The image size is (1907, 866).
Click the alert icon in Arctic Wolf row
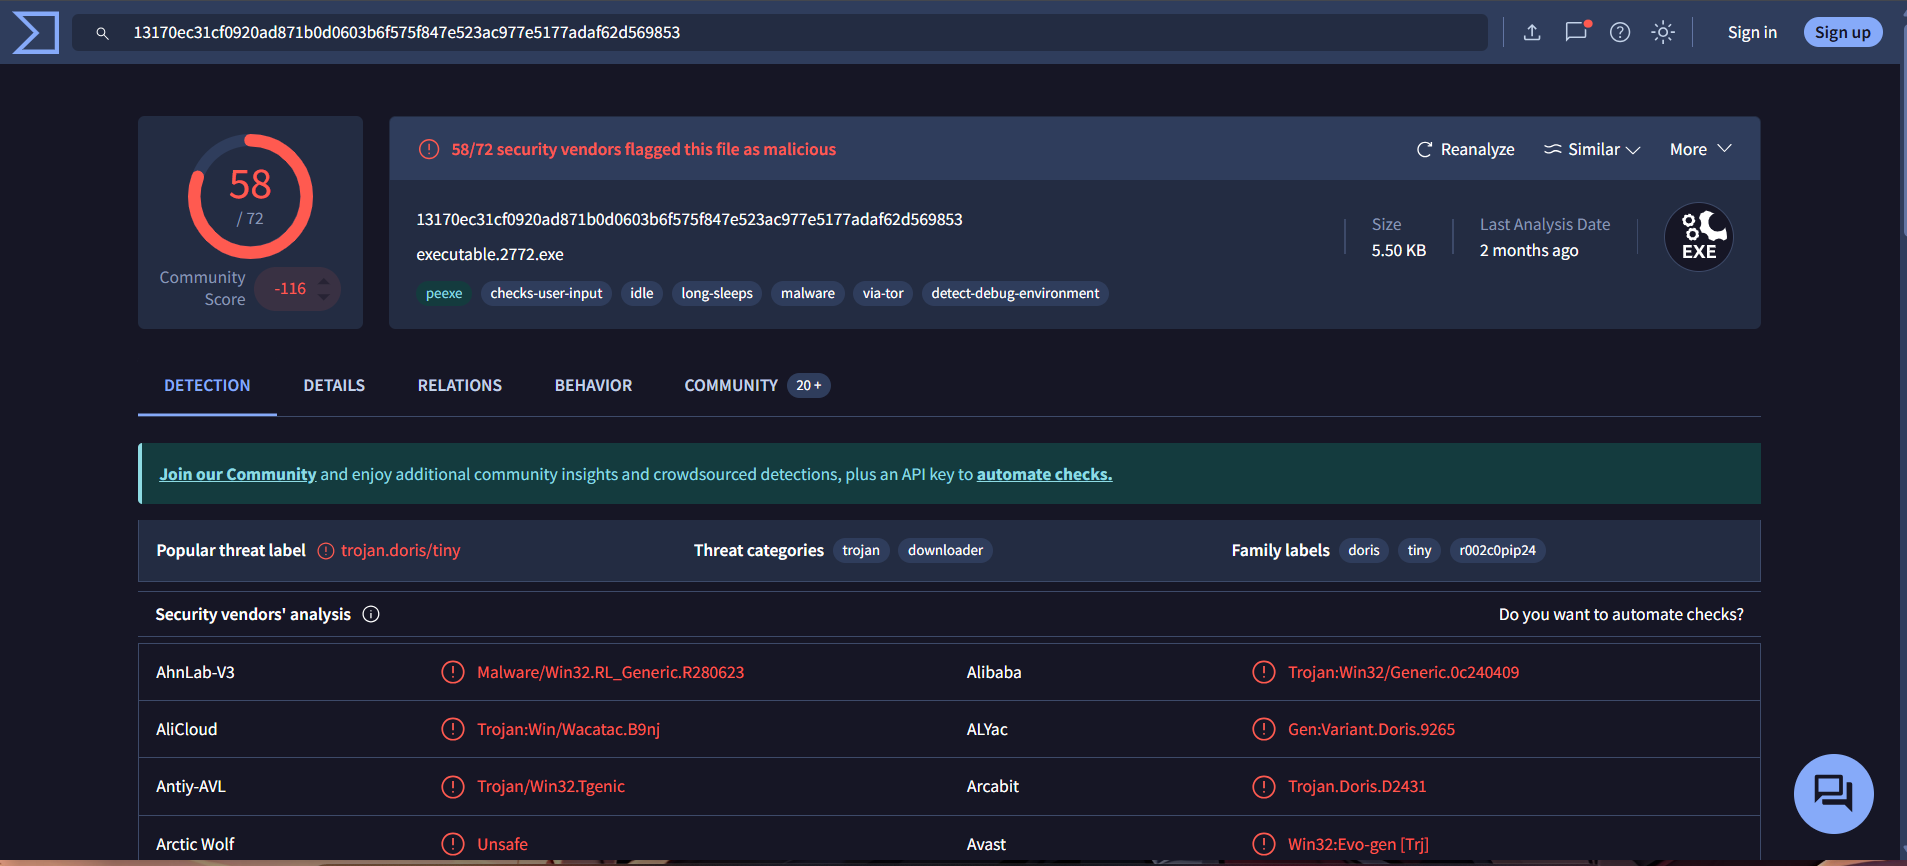point(453,844)
